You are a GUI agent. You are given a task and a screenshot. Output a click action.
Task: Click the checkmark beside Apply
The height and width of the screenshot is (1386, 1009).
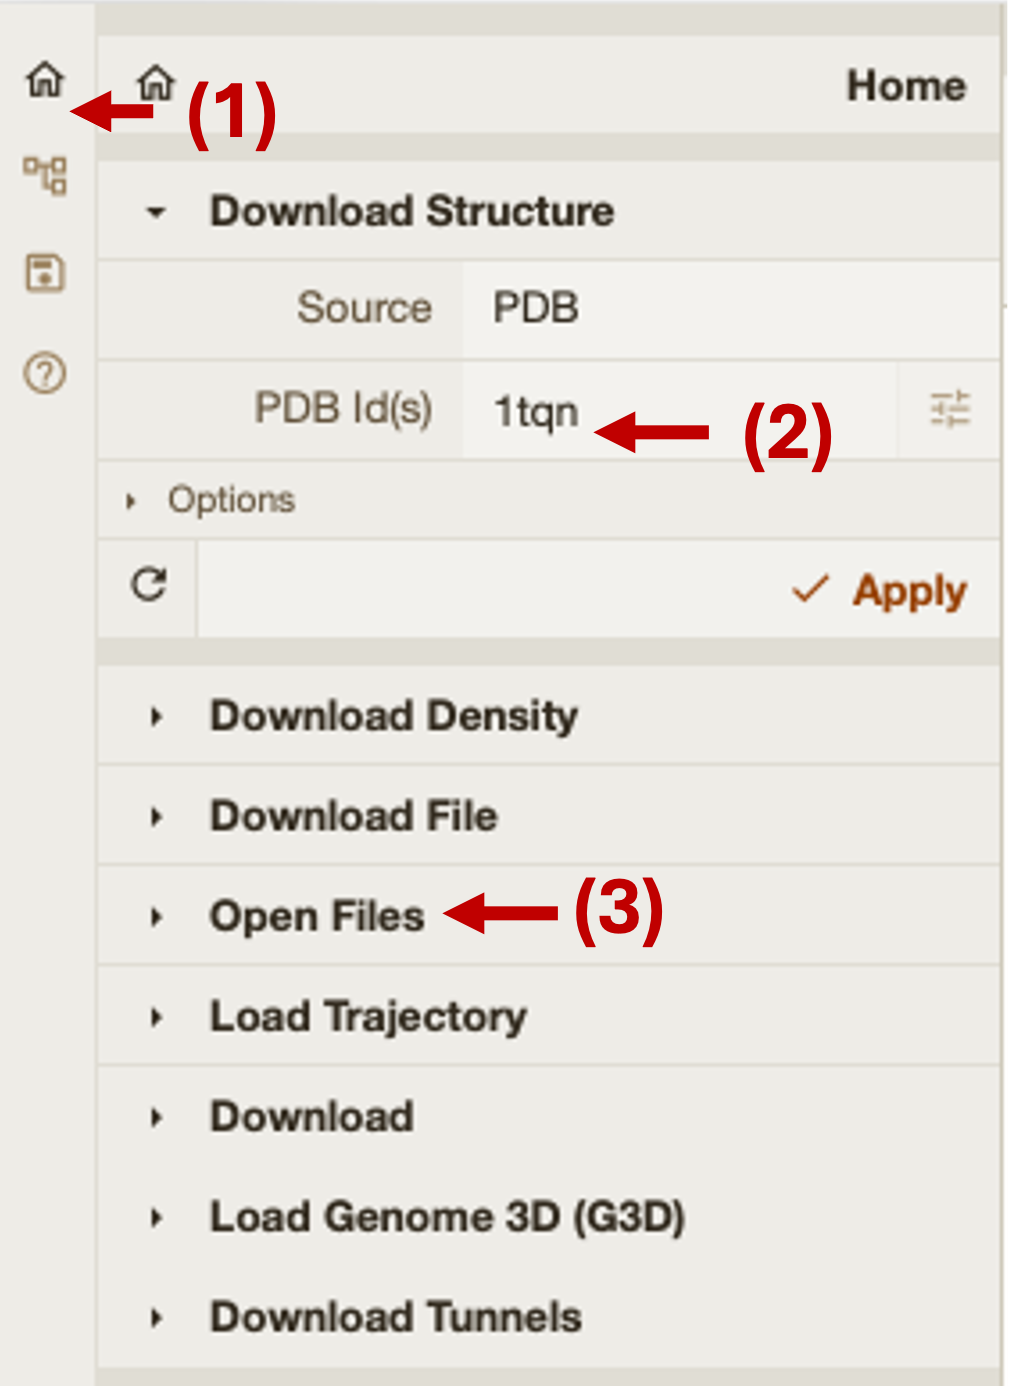809,589
